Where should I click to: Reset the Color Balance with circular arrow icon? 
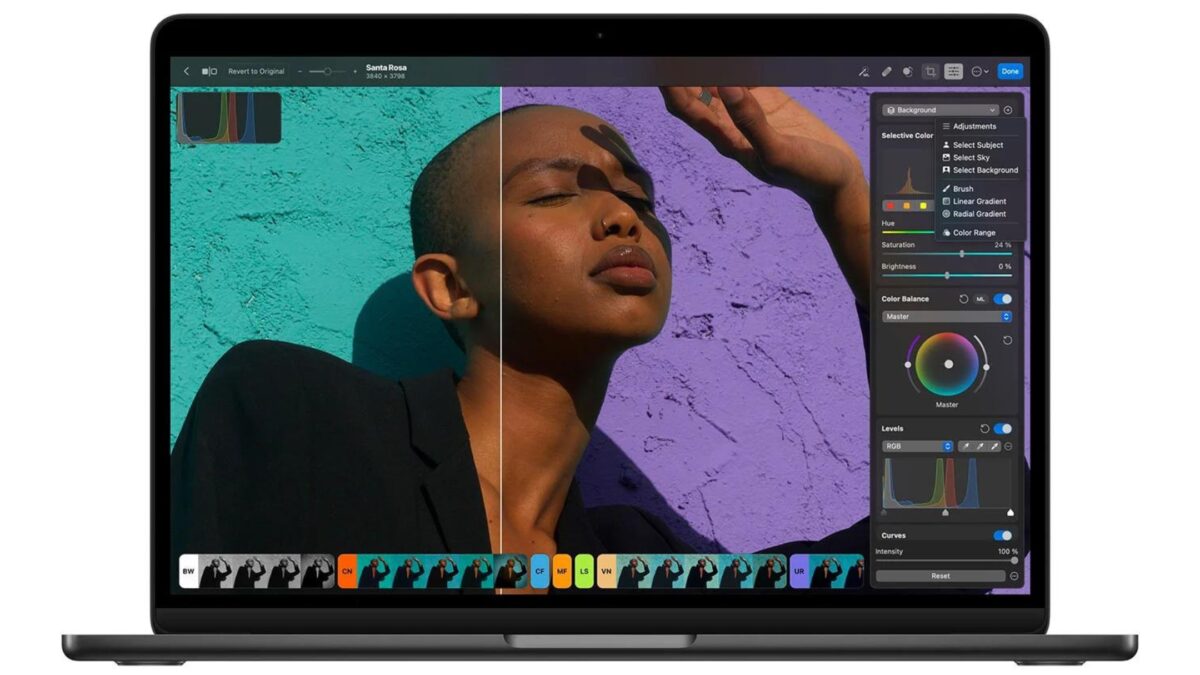click(964, 298)
